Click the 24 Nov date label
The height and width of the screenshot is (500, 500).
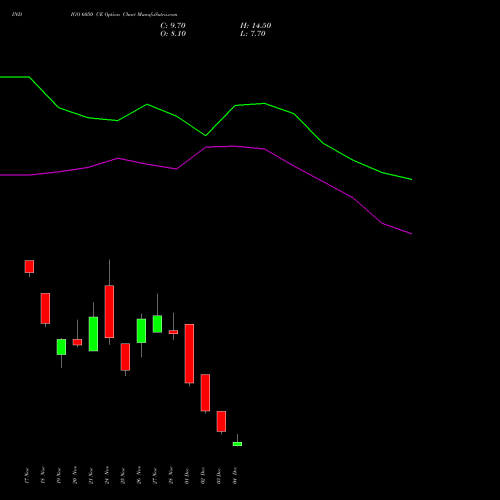click(107, 475)
